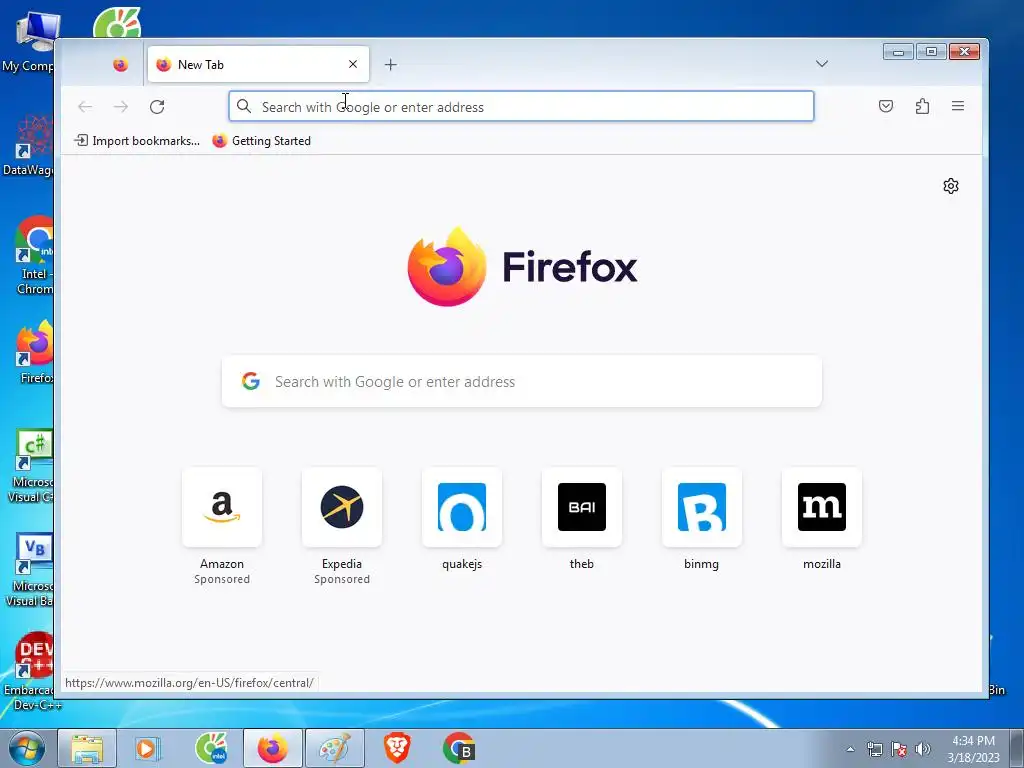Screen dimensions: 1024x768
Task: Launch Brave browser from taskbar
Action: click(x=396, y=748)
